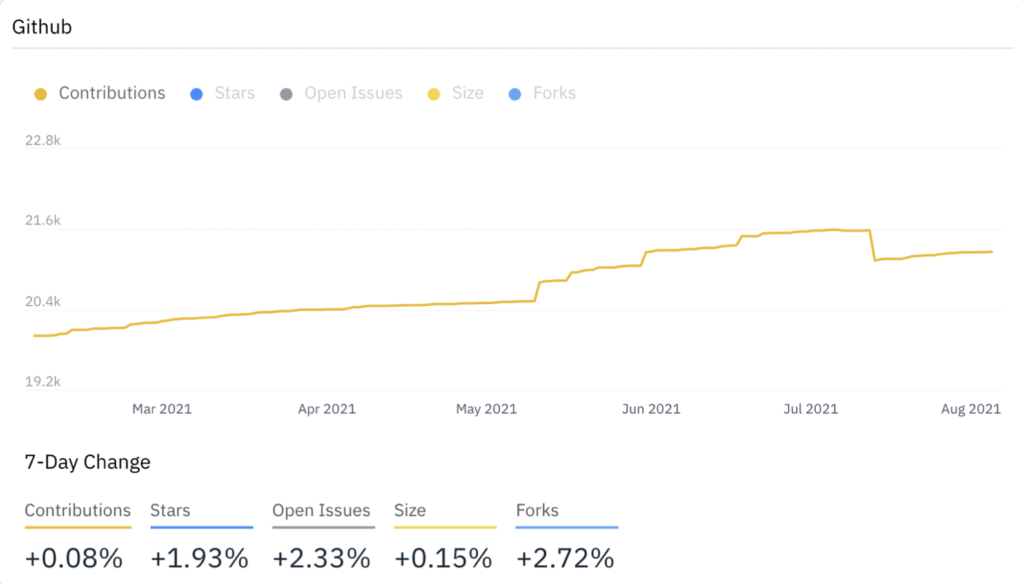This screenshot has width=1024, height=584.
Task: Click the yellow Size legend dot
Action: (x=433, y=94)
